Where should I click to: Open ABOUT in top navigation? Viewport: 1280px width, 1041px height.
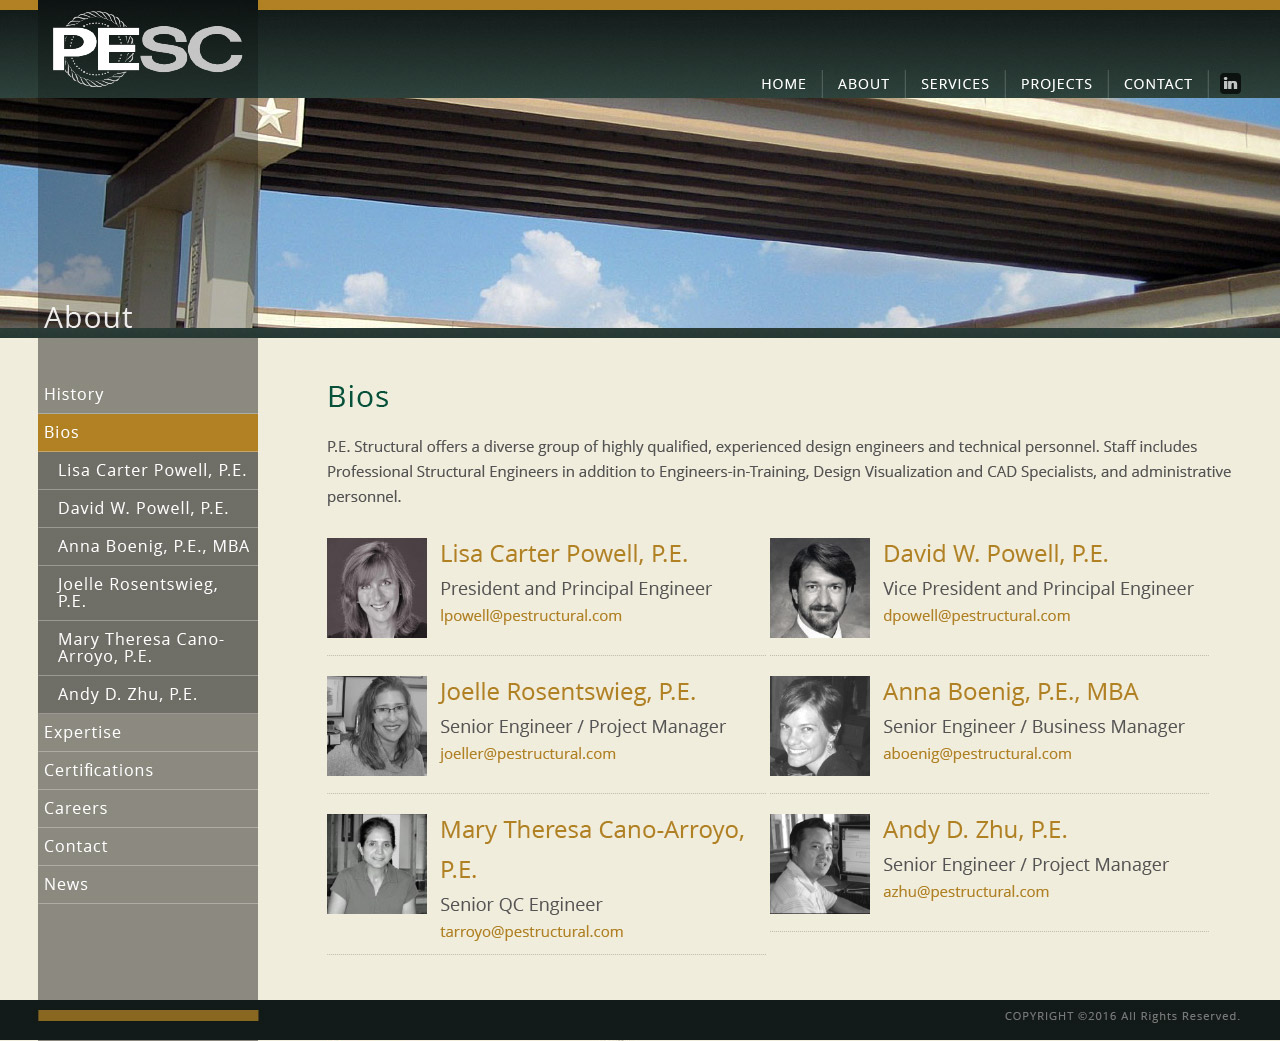click(863, 84)
